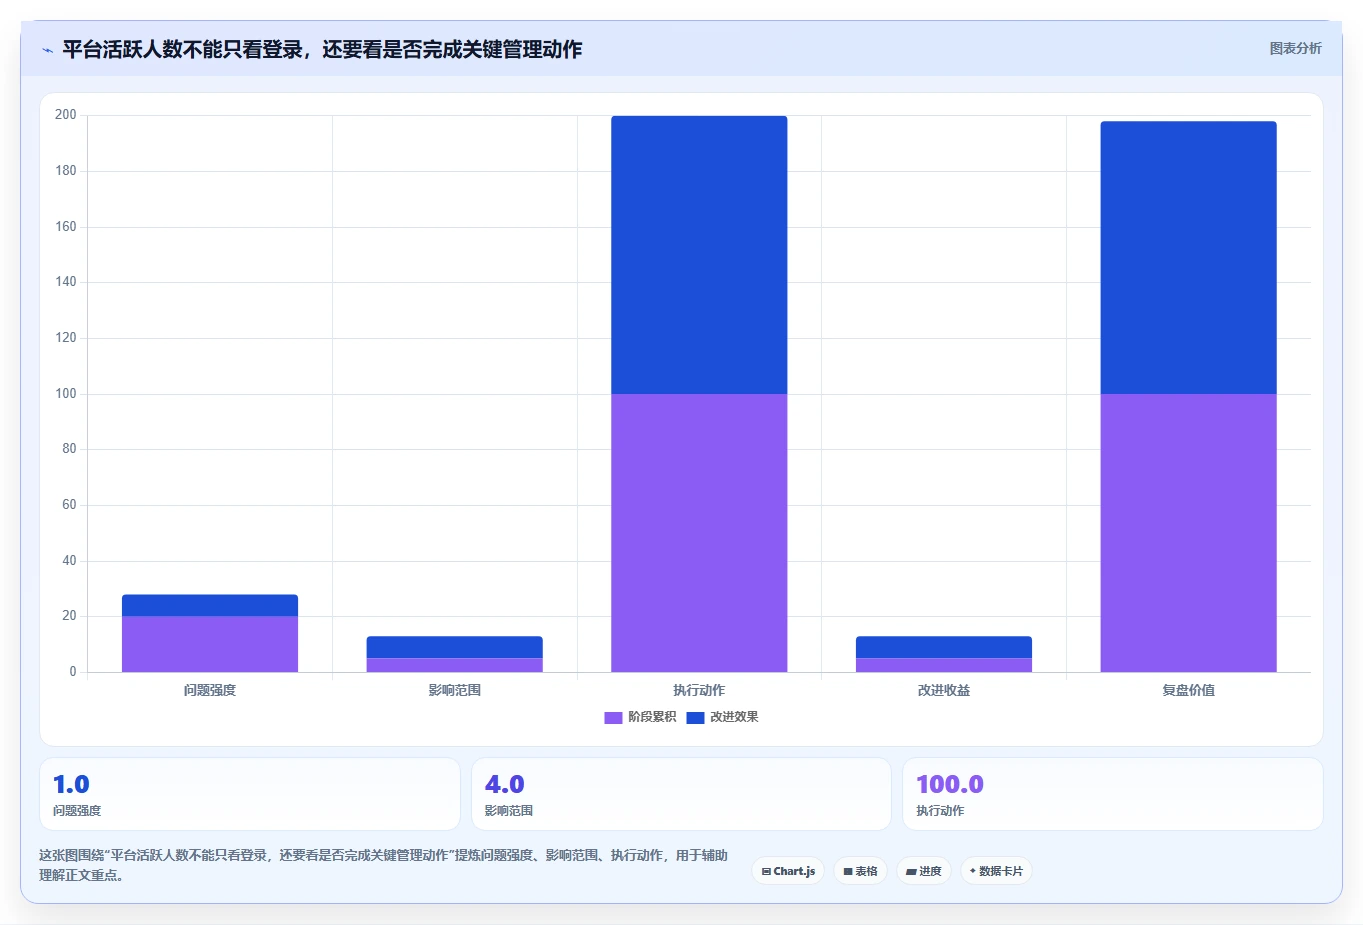The image size is (1363, 925).
Task: Click the 改进效果 legend label
Action: pyautogui.click(x=734, y=717)
